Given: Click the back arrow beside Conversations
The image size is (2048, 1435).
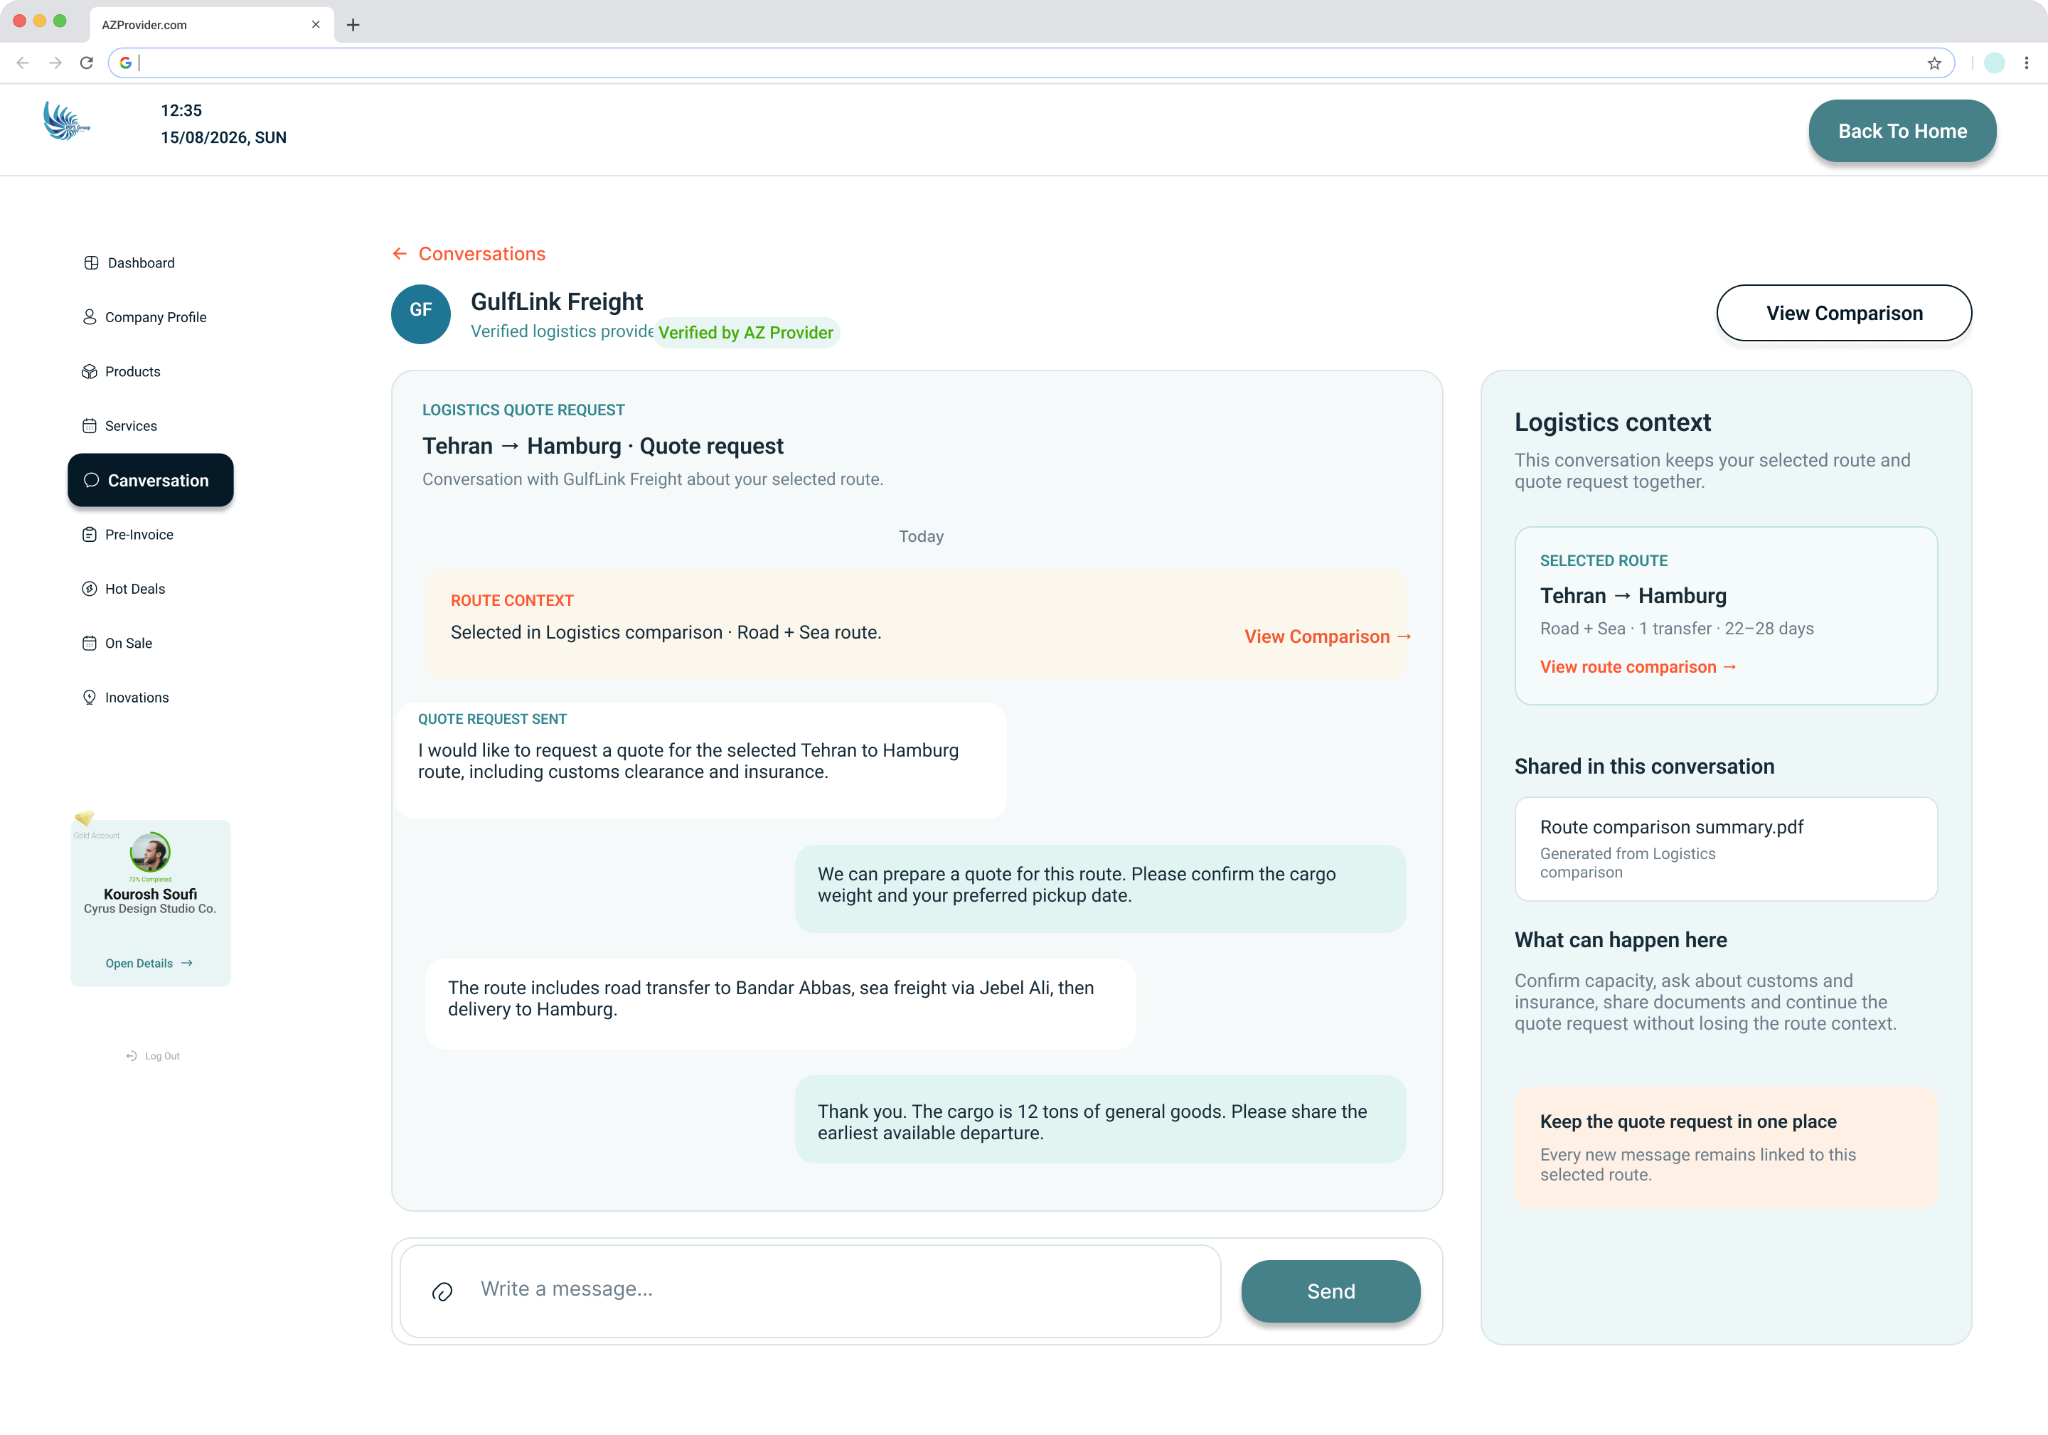Looking at the screenshot, I should [x=400, y=254].
